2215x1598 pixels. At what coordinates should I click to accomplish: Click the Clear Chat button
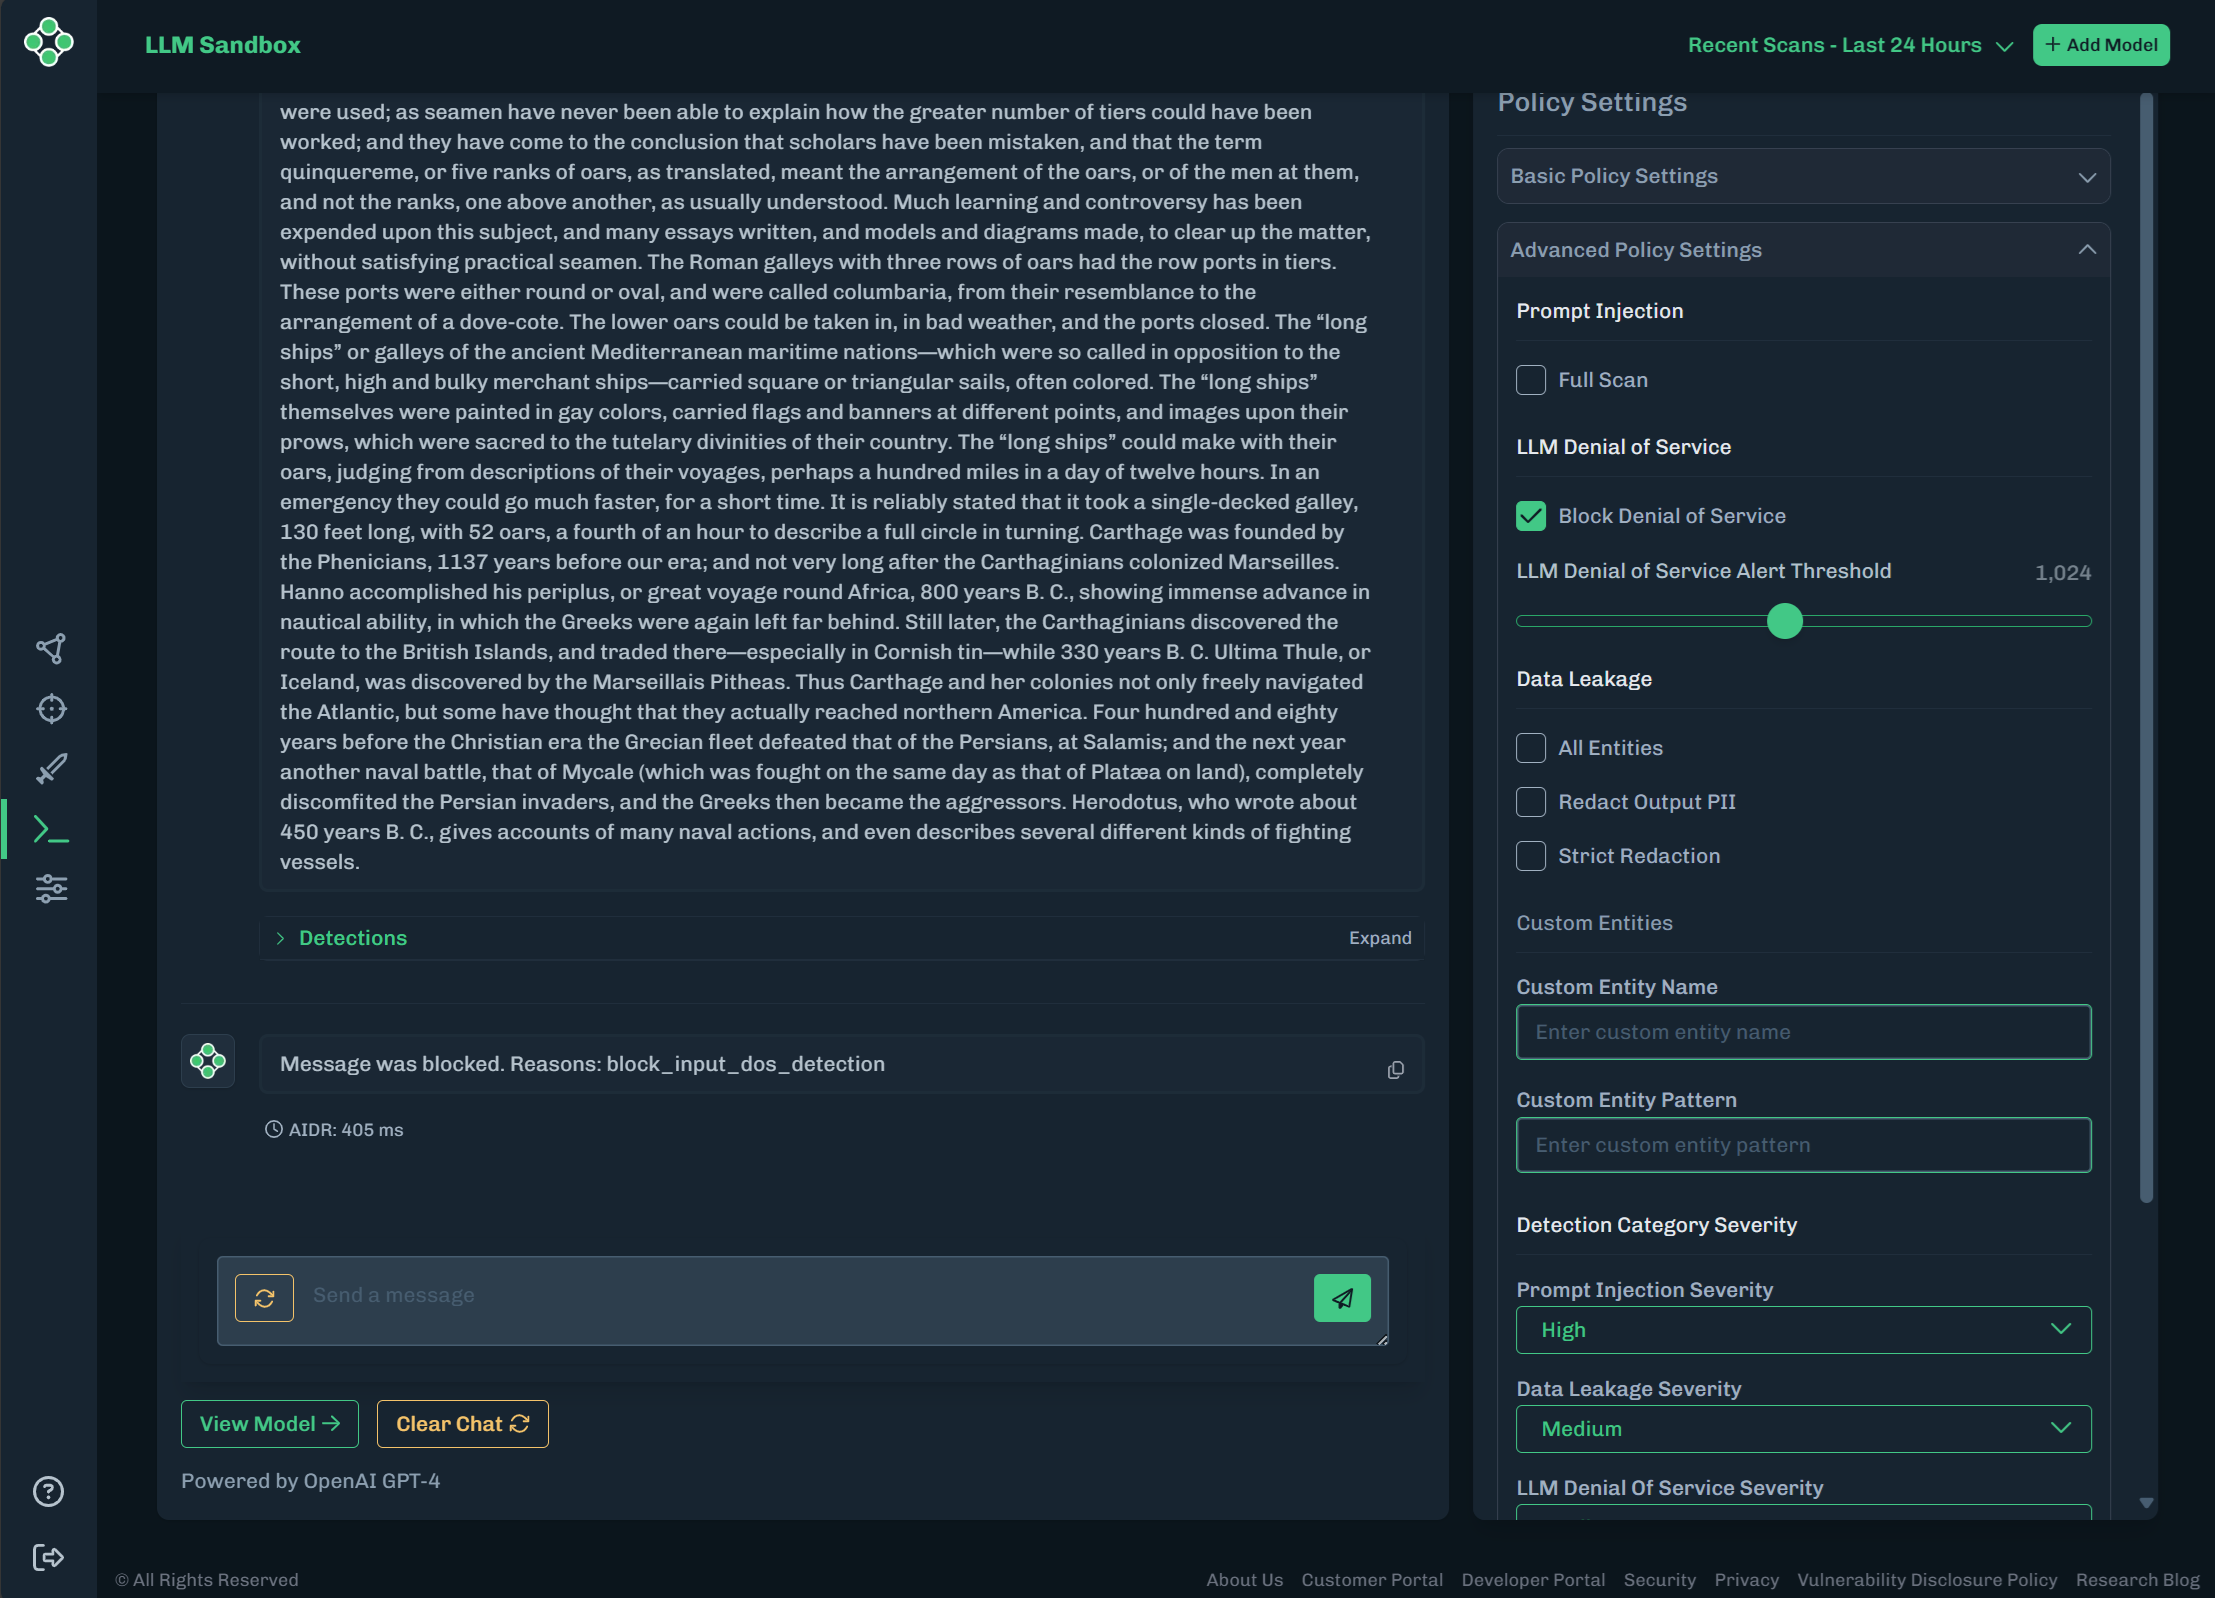(x=462, y=1424)
